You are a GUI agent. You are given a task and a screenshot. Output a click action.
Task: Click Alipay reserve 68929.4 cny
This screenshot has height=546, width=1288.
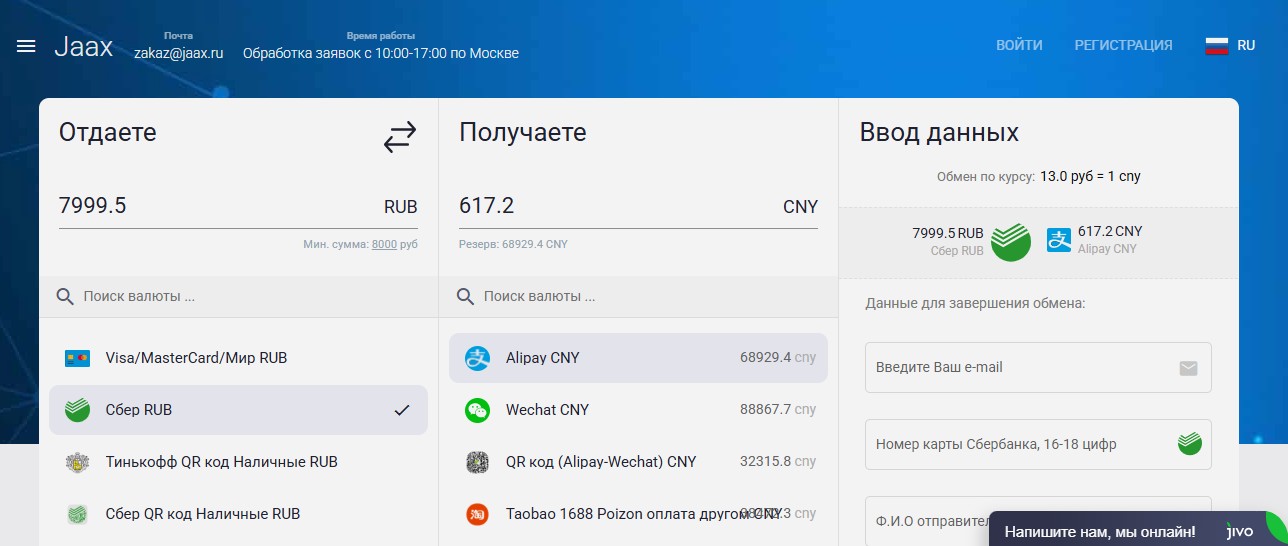[778, 358]
